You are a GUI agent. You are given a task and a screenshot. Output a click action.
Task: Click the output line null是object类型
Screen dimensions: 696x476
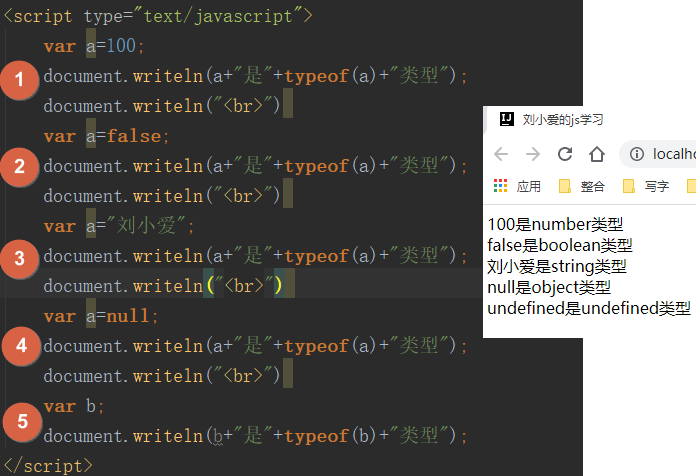[549, 287]
